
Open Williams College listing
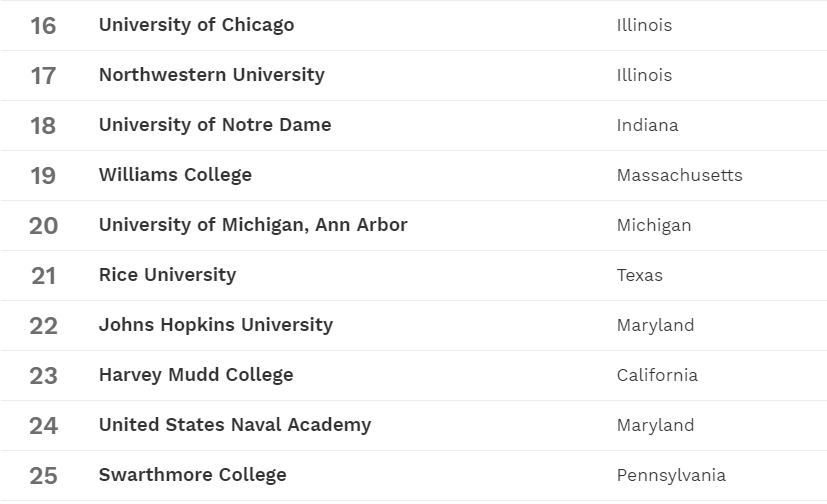pyautogui.click(x=175, y=175)
